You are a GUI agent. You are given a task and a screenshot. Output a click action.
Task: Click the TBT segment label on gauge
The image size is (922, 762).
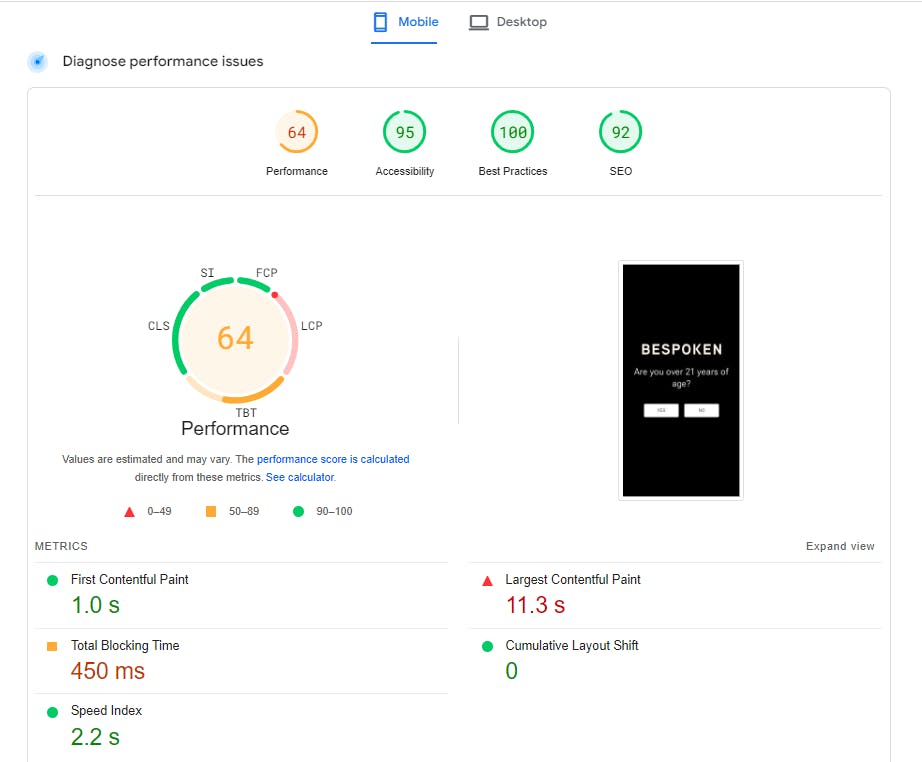pos(246,412)
